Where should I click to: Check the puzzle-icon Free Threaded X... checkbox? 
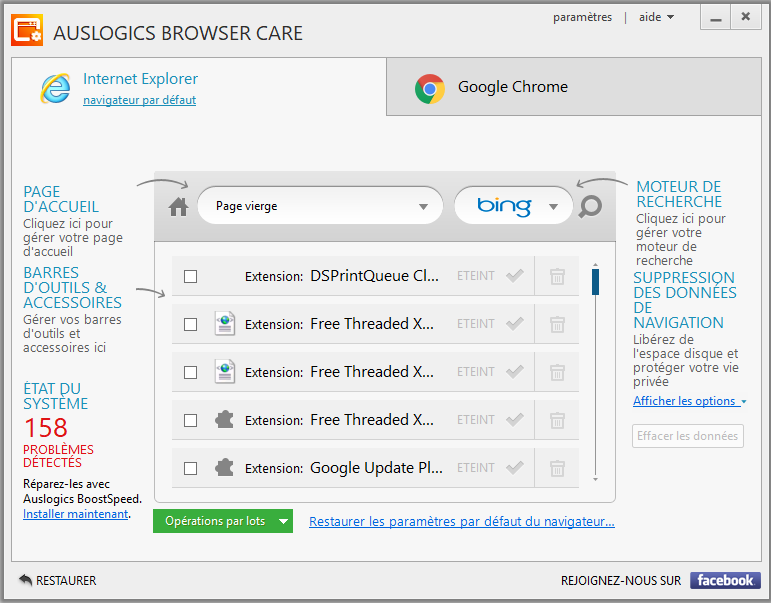[x=190, y=421]
